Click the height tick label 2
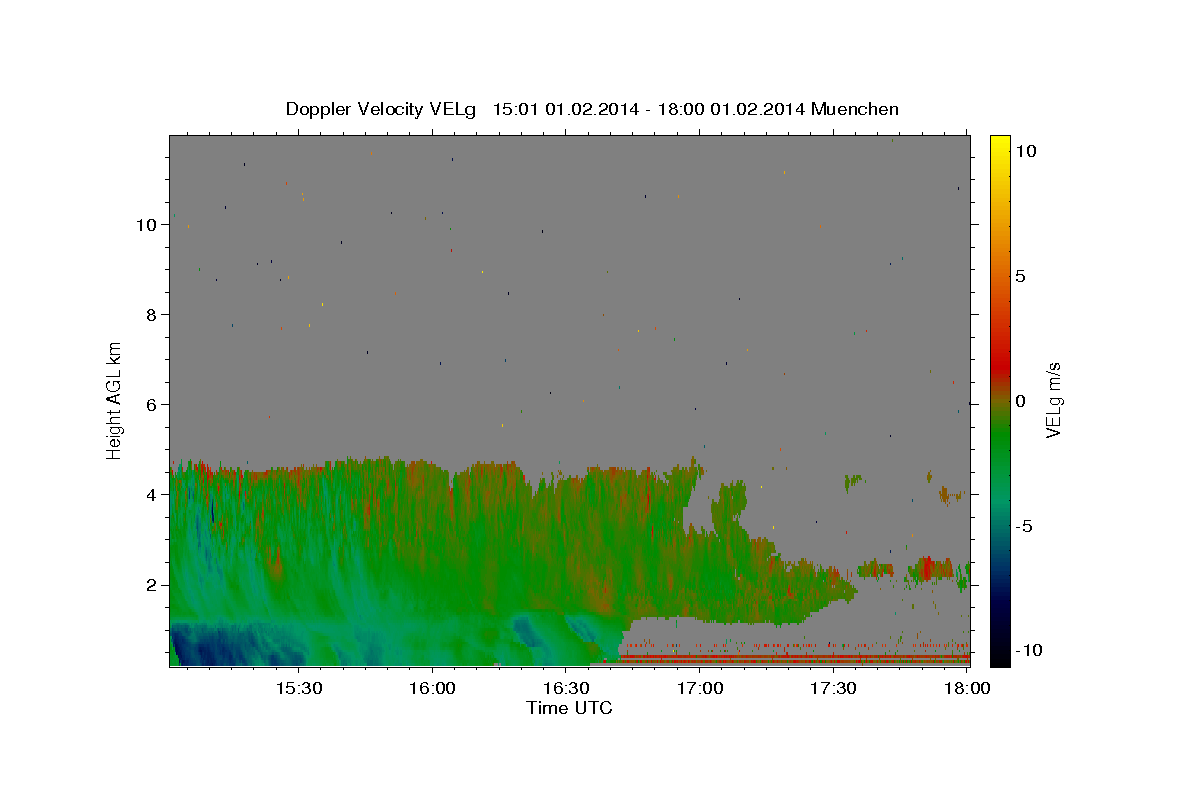This screenshot has height=800, width=1200. 152,585
